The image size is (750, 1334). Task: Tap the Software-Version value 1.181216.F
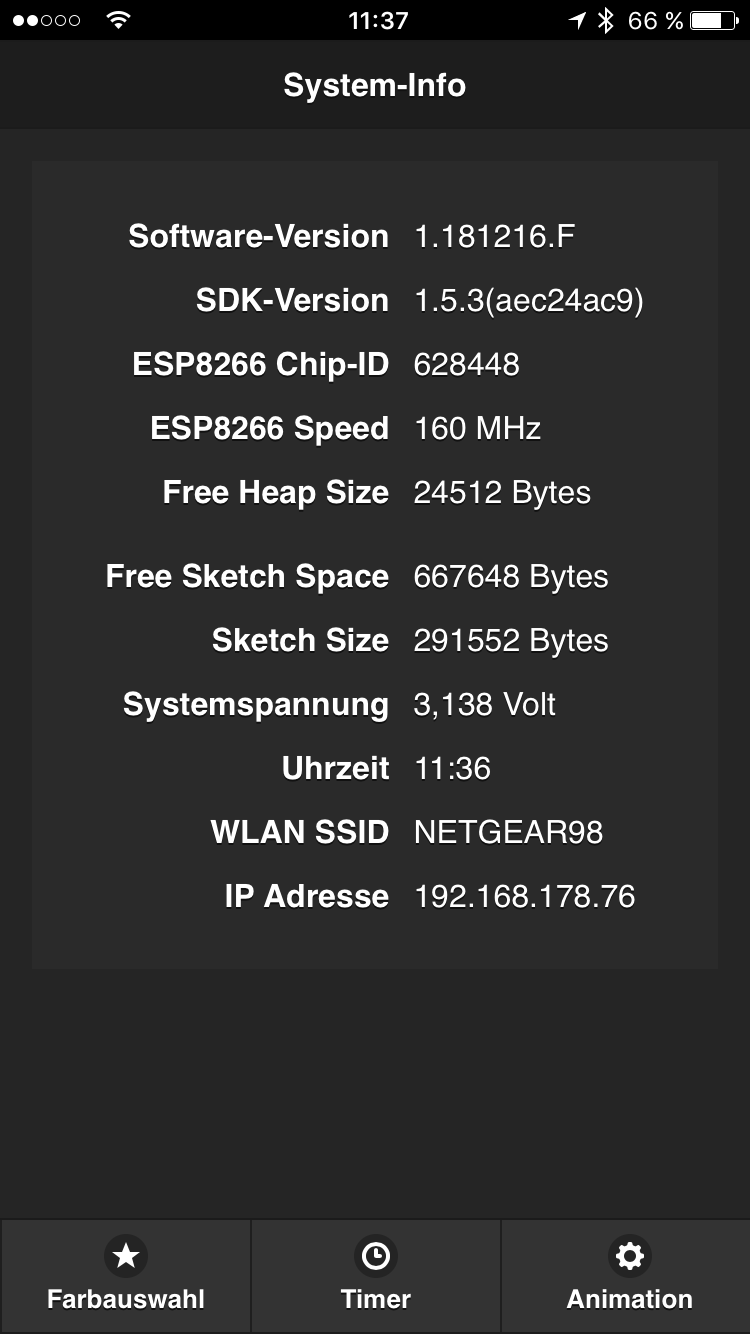click(494, 236)
